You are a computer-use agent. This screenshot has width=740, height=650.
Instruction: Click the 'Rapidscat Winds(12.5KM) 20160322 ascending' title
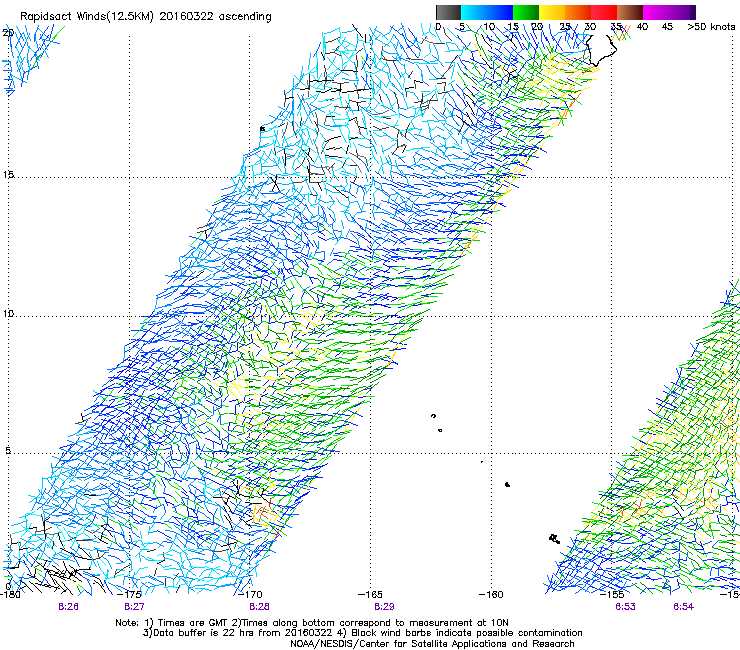146,17
